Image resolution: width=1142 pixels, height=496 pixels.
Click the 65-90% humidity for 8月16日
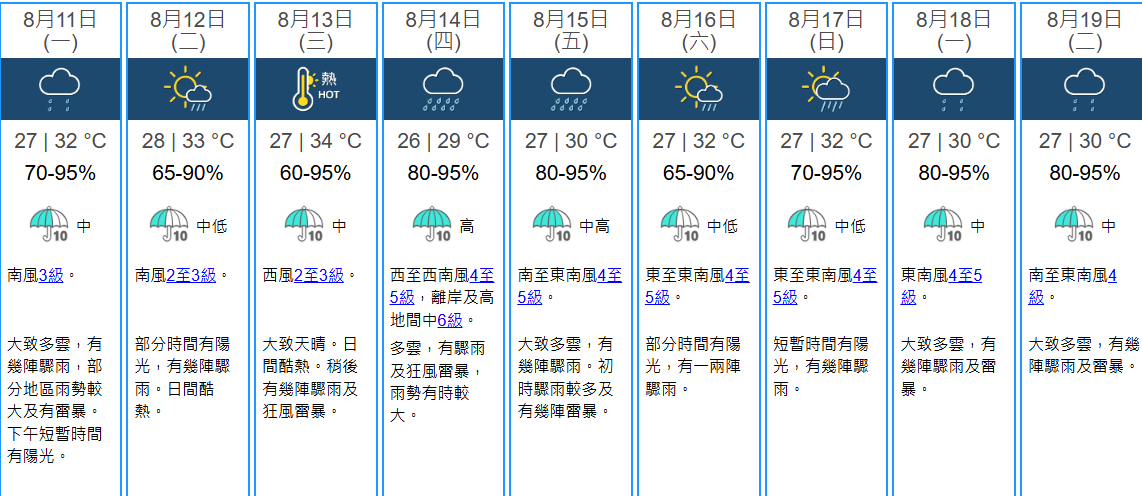[x=699, y=173]
